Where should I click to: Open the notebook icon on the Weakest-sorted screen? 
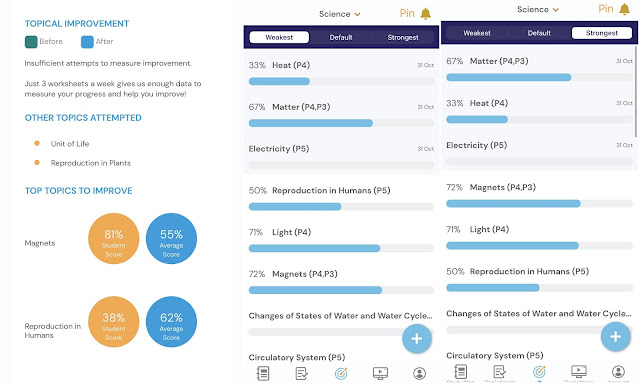(x=263, y=373)
